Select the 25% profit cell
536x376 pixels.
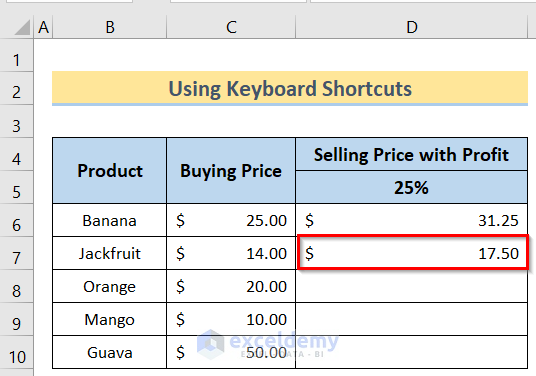pos(412,187)
